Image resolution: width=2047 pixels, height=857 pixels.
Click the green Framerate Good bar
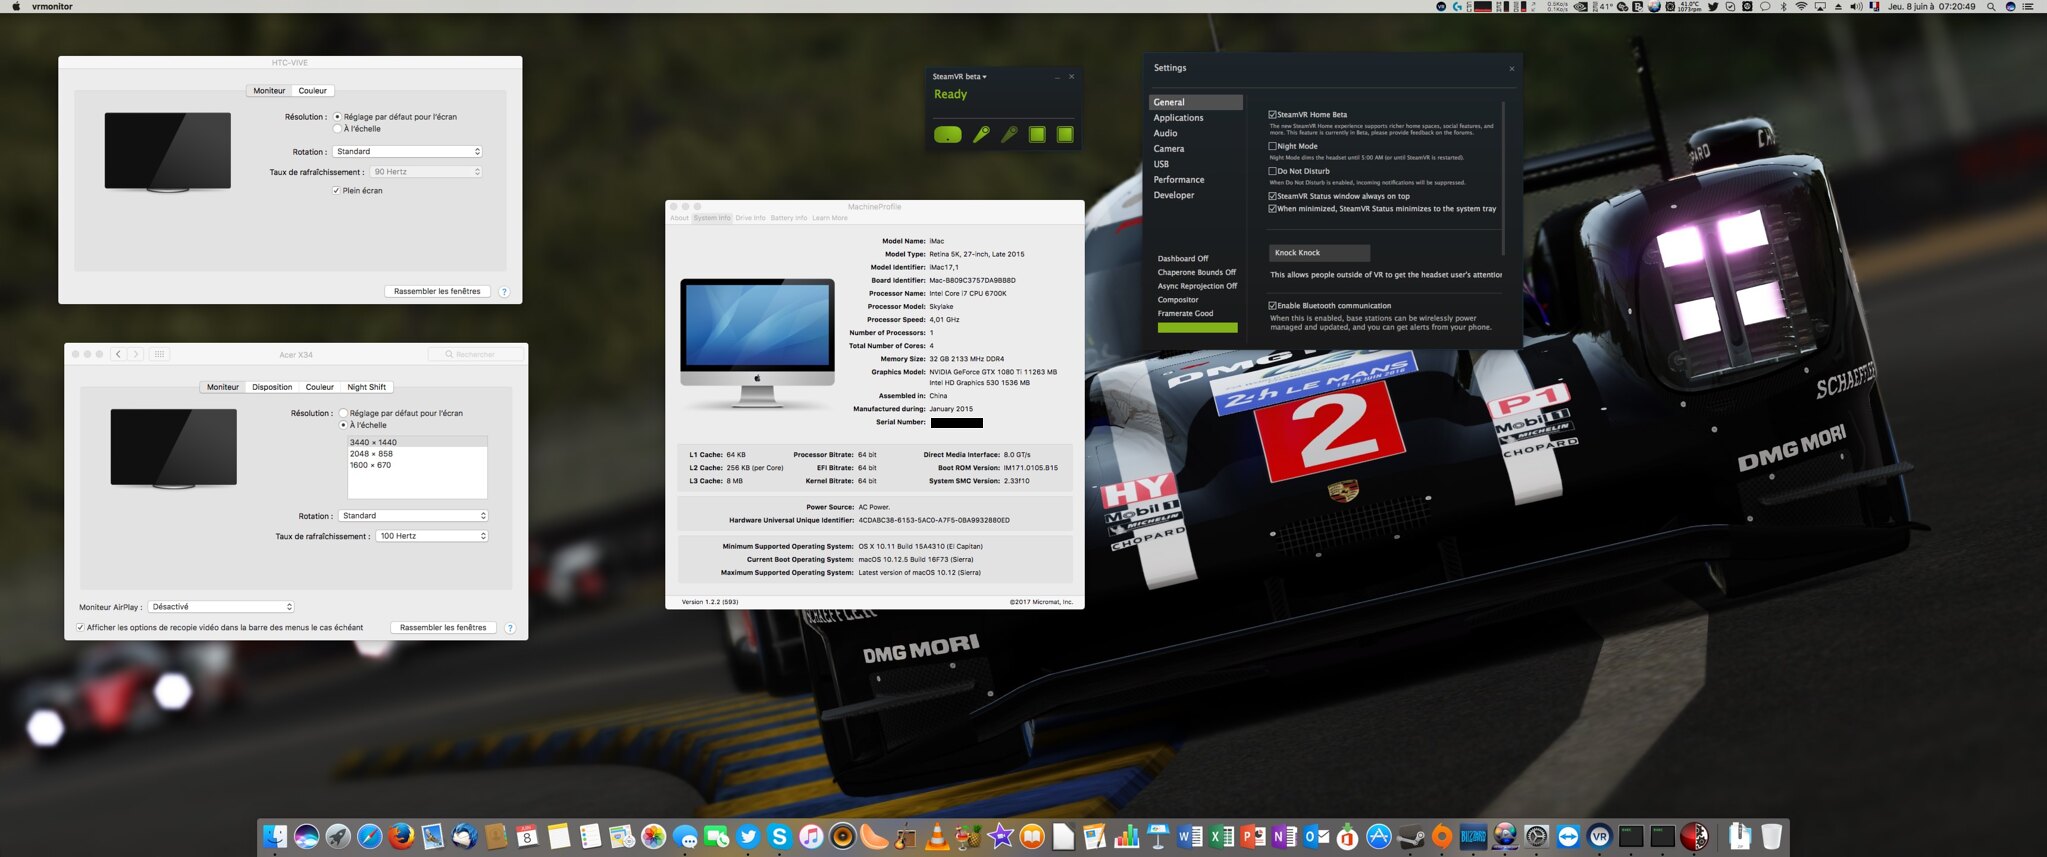coord(1197,327)
